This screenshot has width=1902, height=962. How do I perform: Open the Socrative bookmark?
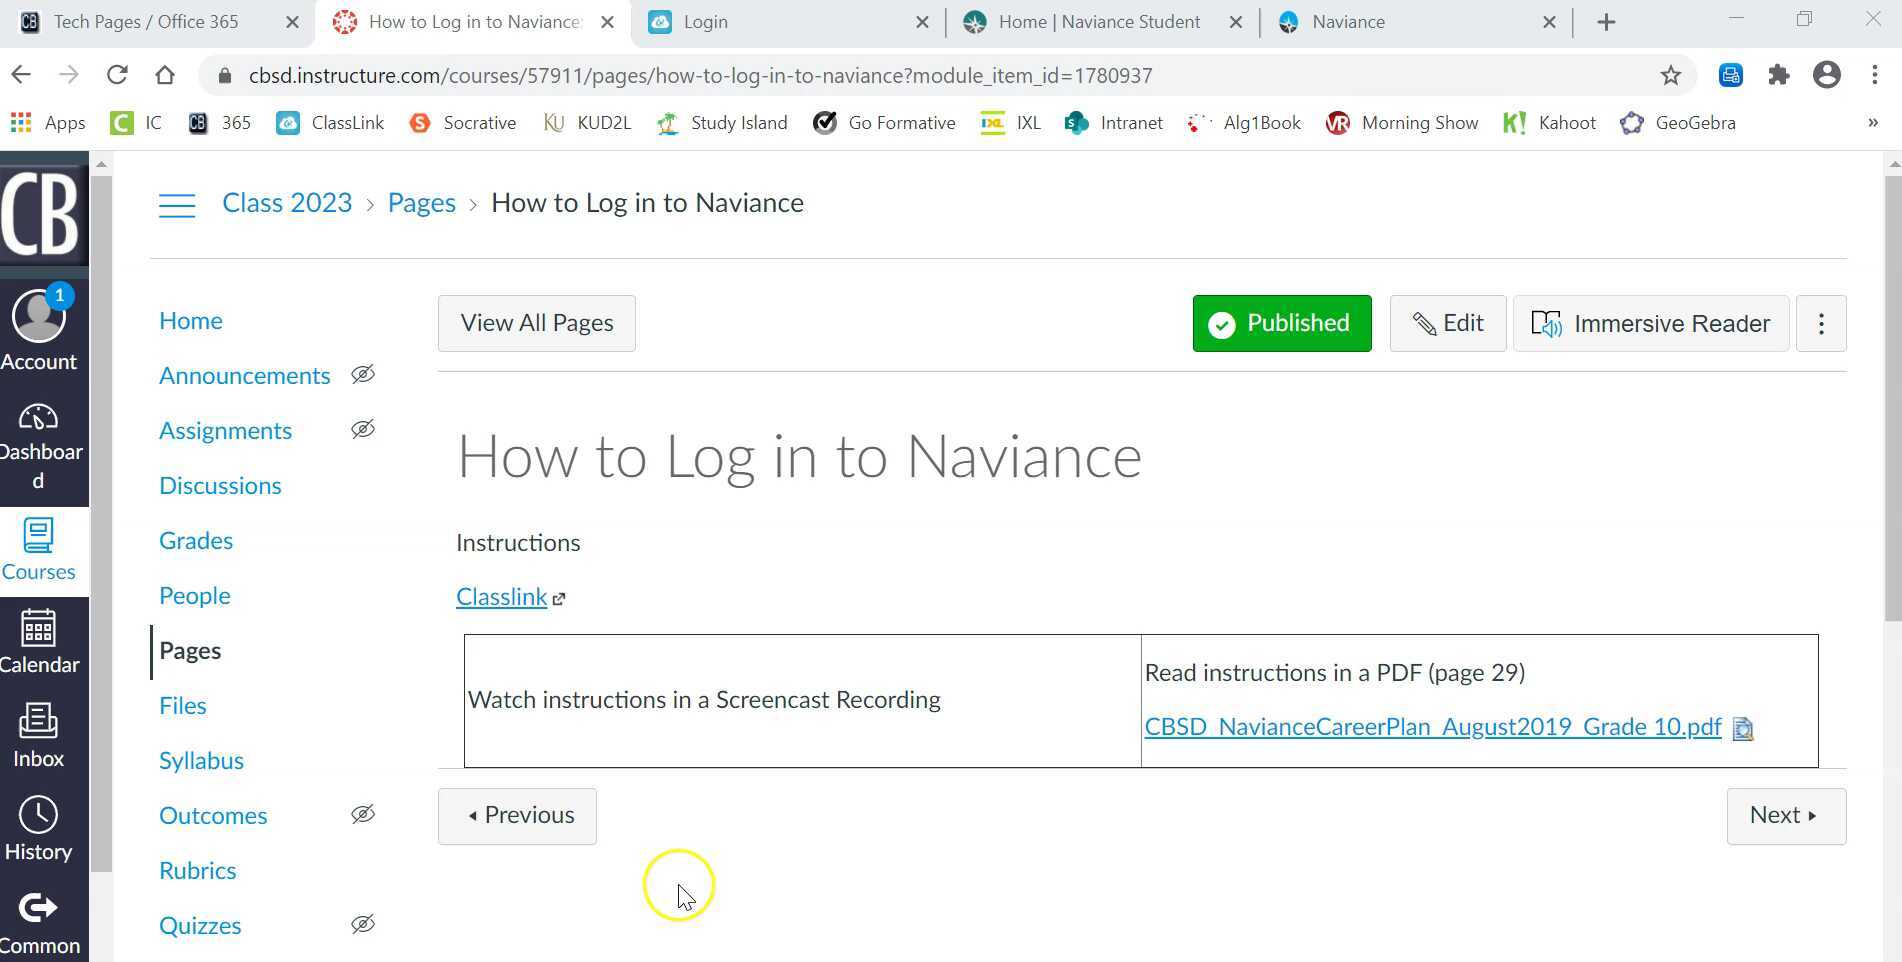tap(461, 122)
